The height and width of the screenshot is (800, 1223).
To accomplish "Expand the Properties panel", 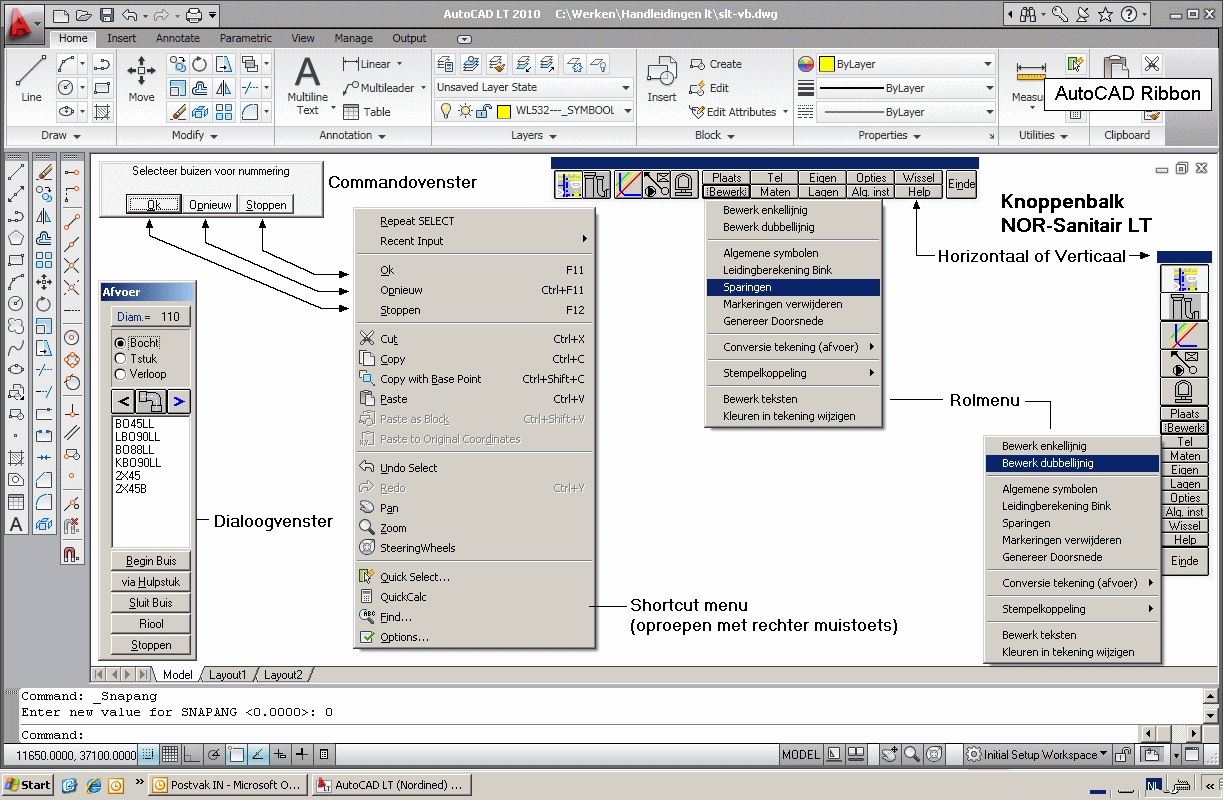I will pyautogui.click(x=890, y=135).
